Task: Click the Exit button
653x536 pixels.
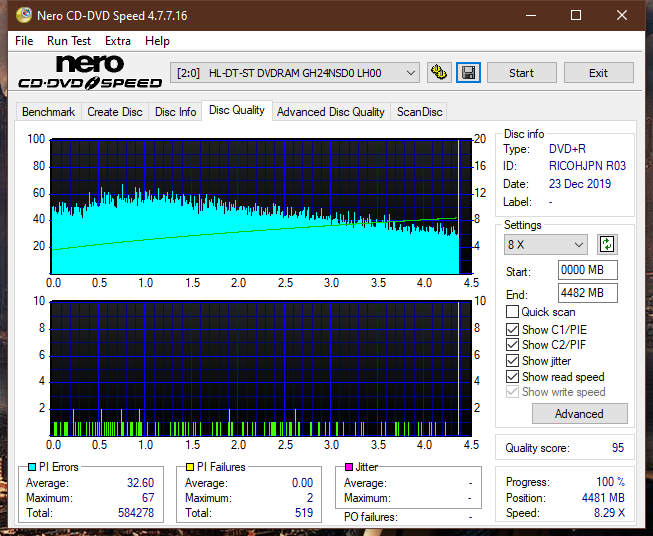Action: click(x=598, y=73)
